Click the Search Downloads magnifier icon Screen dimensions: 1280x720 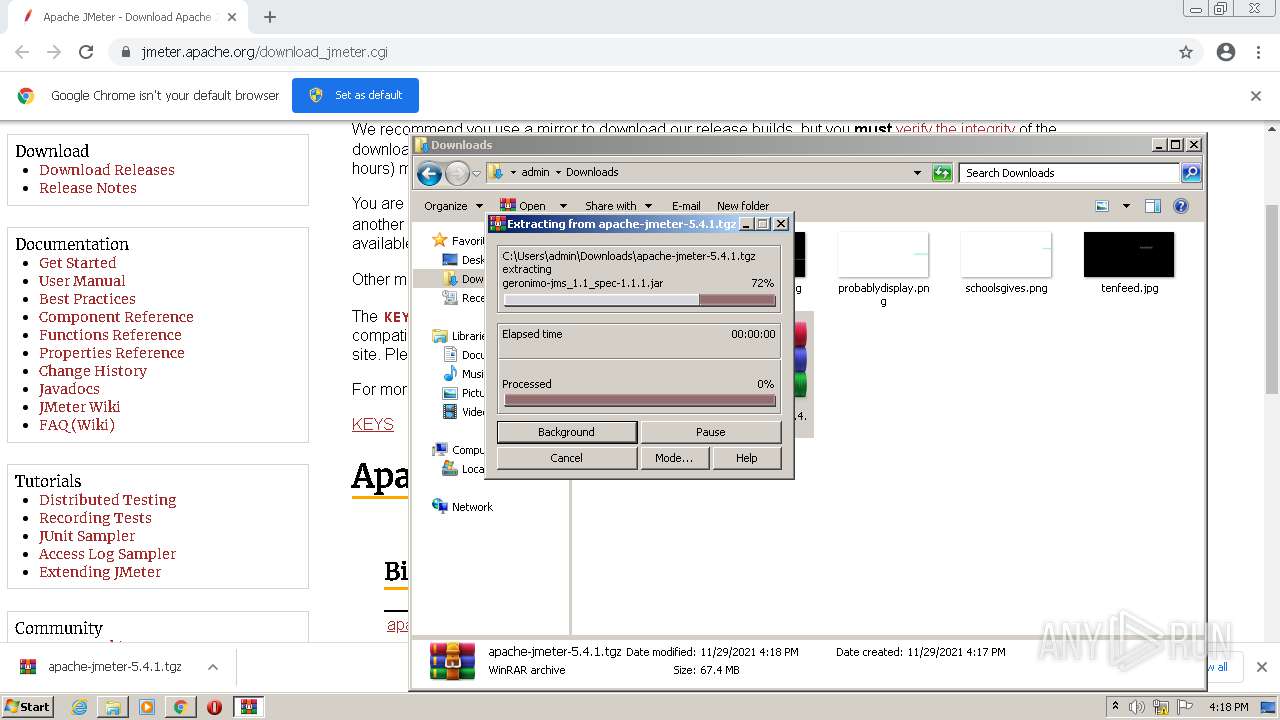[x=1190, y=173]
